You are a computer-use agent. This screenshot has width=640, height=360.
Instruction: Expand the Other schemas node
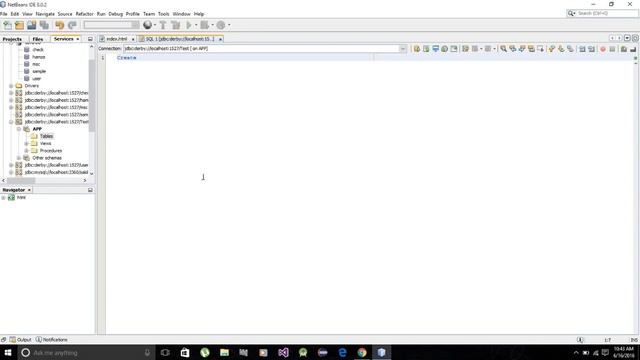19,158
